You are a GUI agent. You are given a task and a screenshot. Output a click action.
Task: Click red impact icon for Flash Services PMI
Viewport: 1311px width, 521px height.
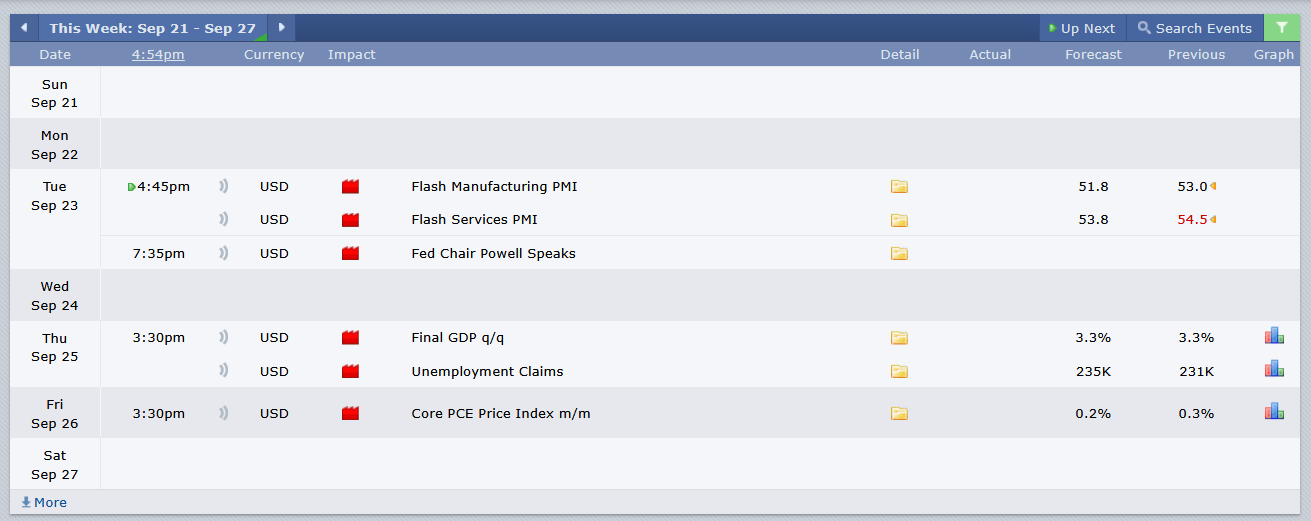pyautogui.click(x=350, y=220)
